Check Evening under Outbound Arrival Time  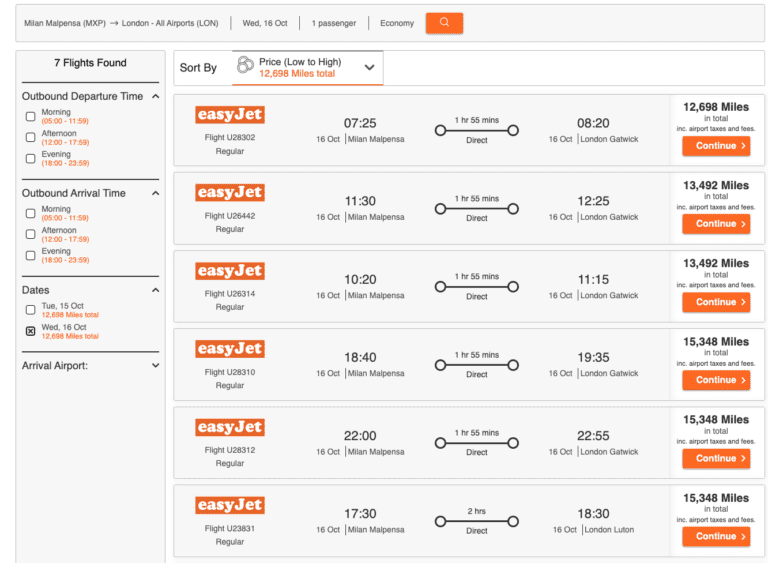click(30, 255)
